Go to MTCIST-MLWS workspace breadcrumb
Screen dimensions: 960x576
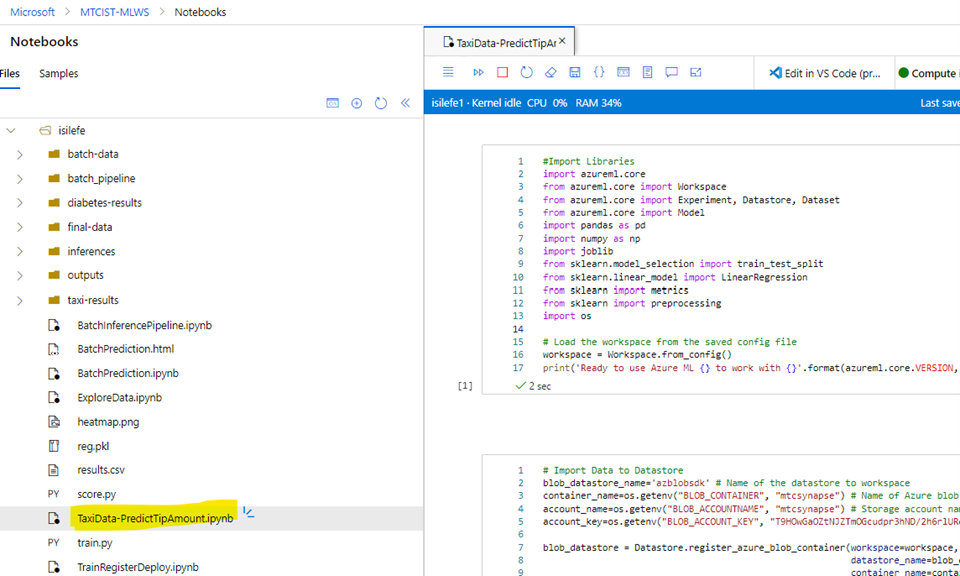tap(114, 12)
